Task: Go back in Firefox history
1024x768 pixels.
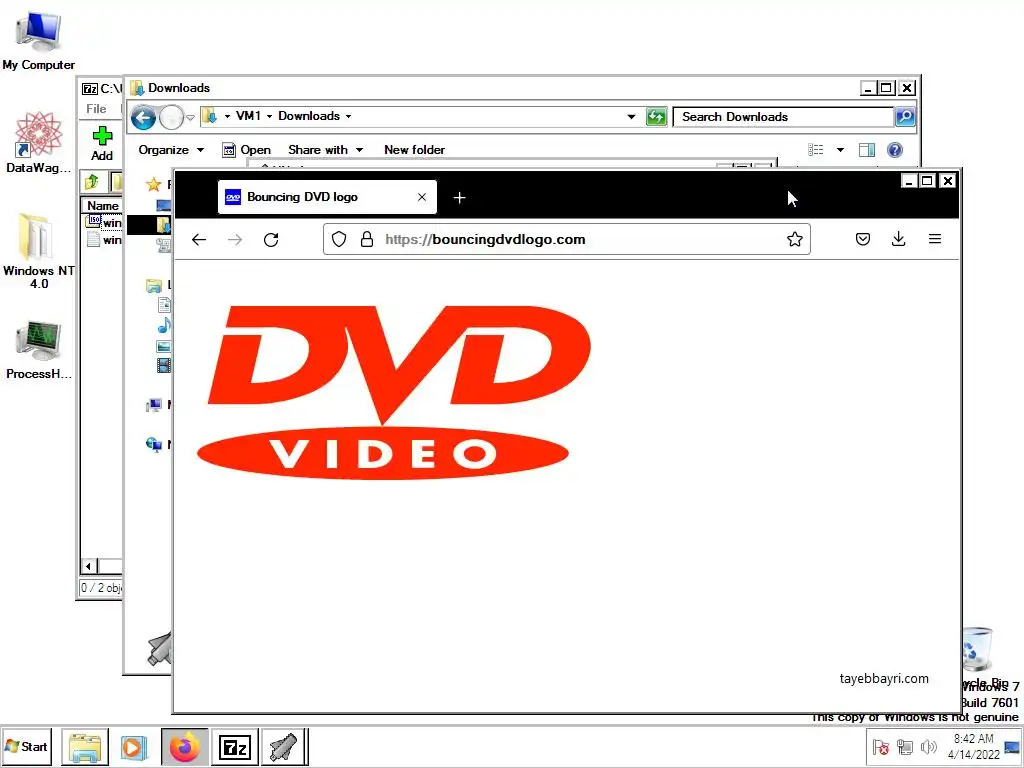Action: click(x=199, y=240)
